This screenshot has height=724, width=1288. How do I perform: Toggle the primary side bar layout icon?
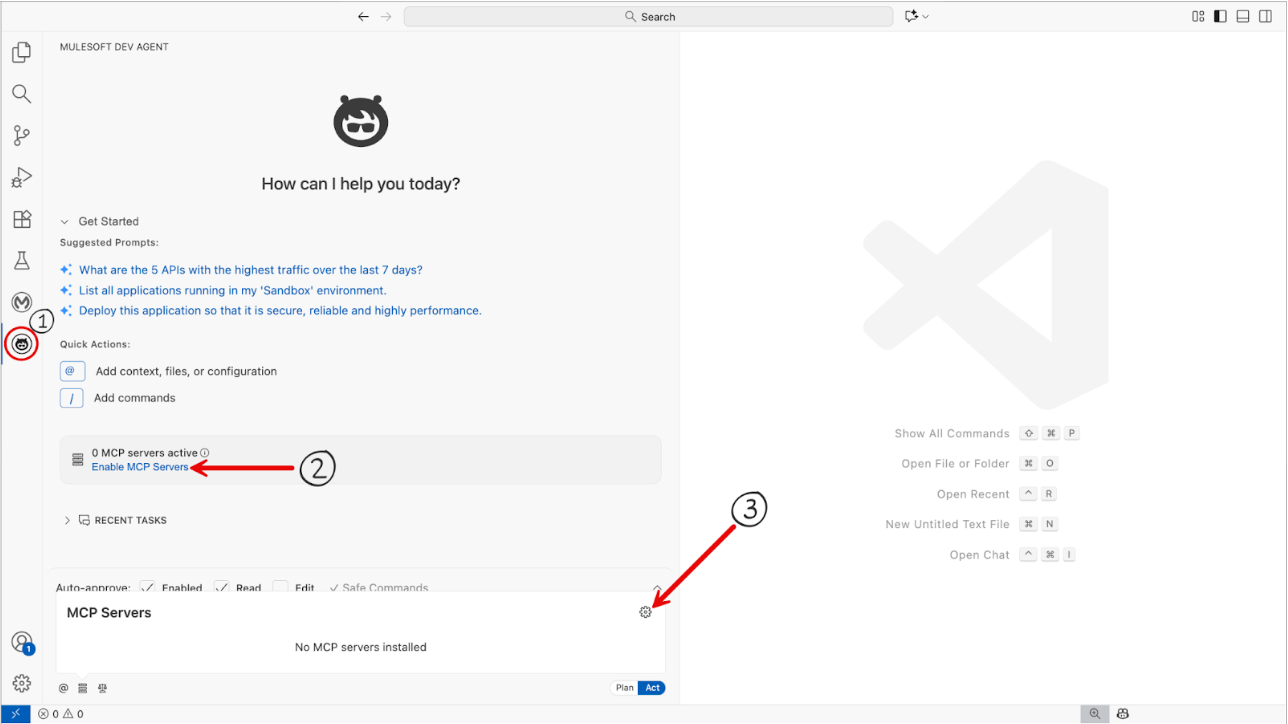pos(1220,16)
